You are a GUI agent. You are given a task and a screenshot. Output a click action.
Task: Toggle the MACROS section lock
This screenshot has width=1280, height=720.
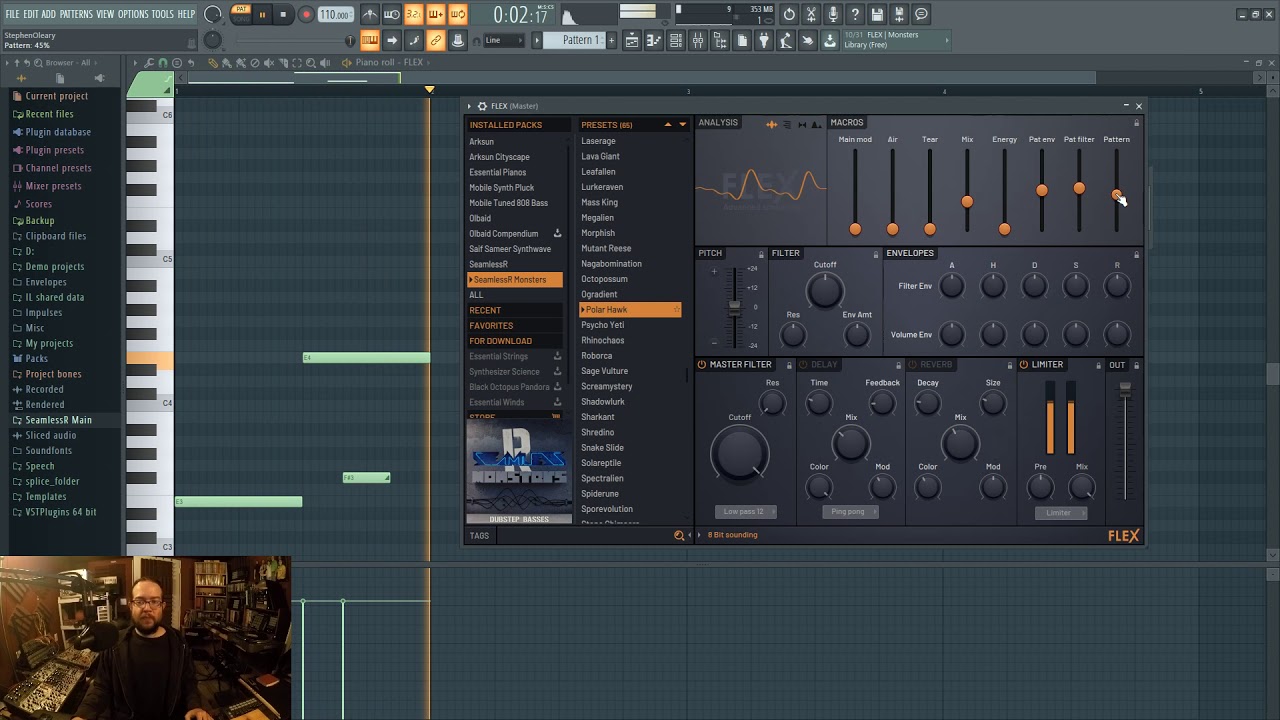coord(1136,123)
